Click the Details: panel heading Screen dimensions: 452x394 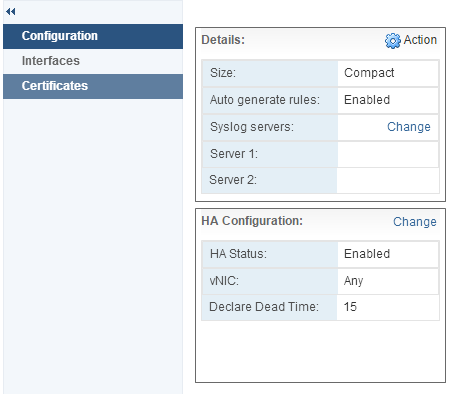point(223,40)
